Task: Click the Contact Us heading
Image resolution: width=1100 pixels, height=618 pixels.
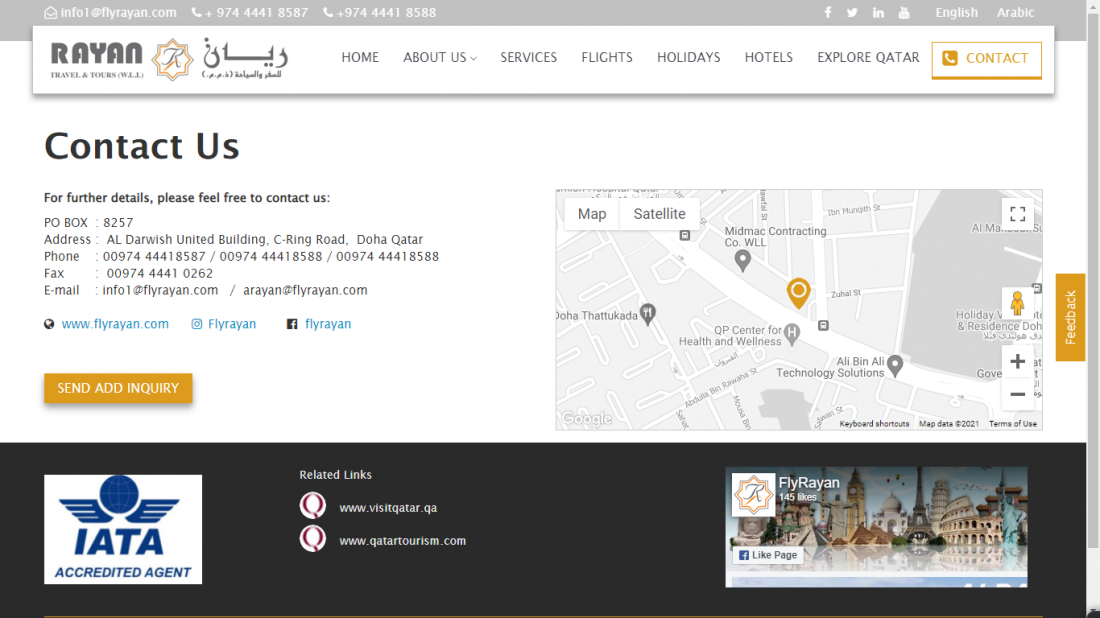Action: (142, 146)
